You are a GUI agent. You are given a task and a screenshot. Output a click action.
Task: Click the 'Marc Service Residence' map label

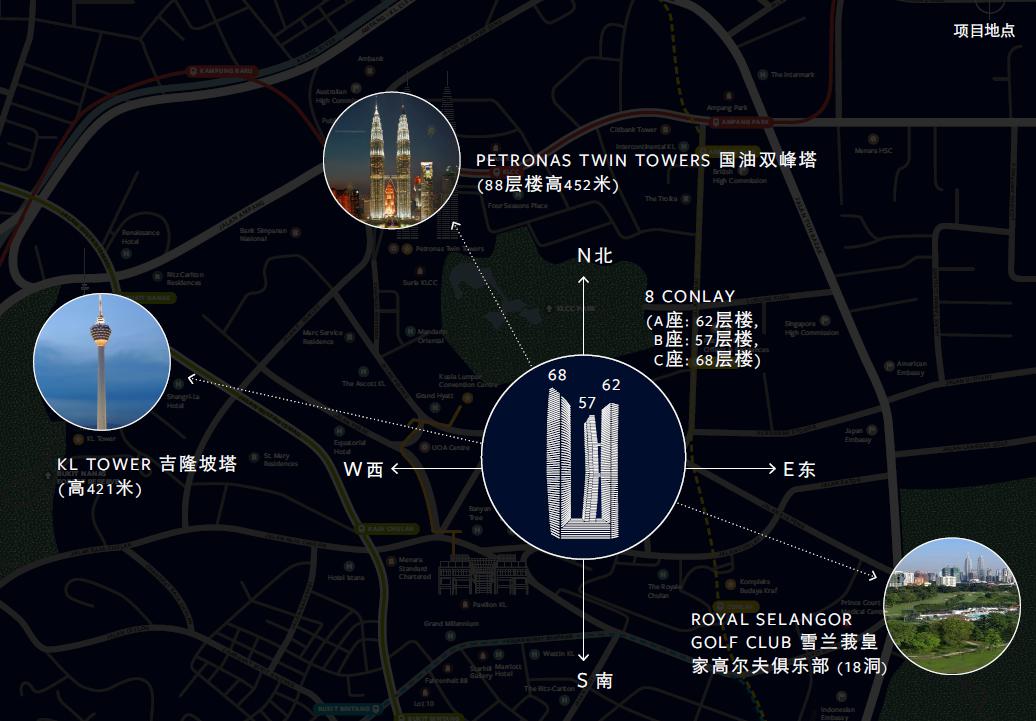pyautogui.click(x=322, y=337)
